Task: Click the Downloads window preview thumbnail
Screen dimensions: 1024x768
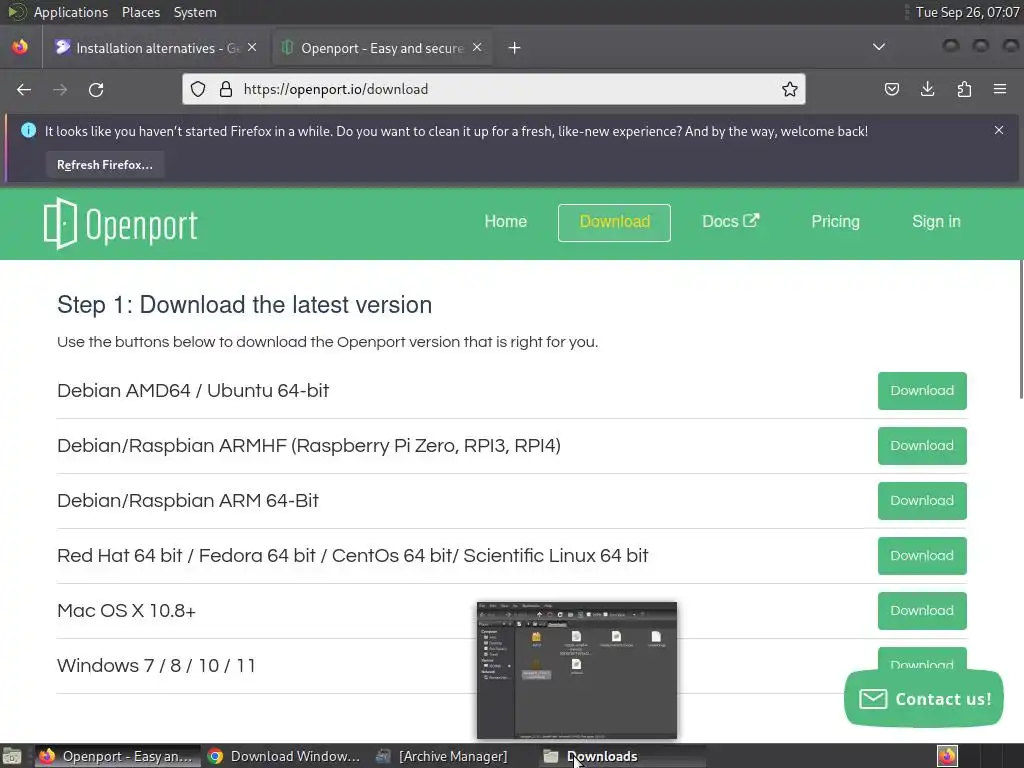Action: (x=577, y=671)
